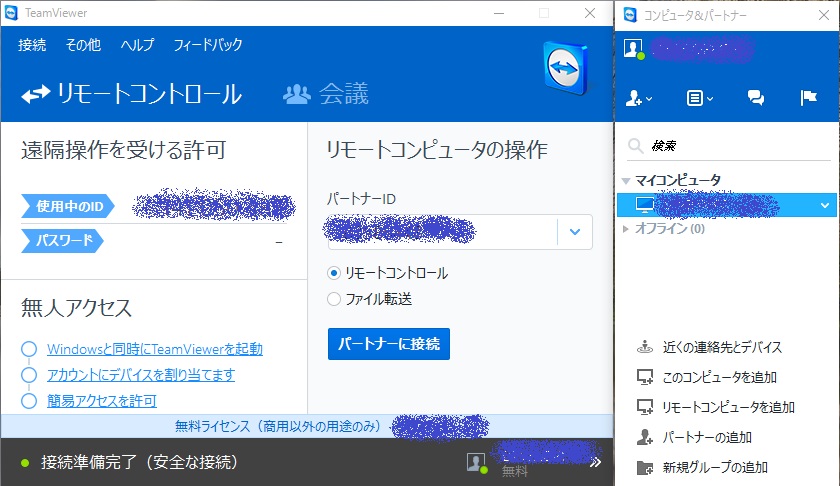840x486 pixels.
Task: Click リモートコンピュータを追加
Action: click(729, 407)
